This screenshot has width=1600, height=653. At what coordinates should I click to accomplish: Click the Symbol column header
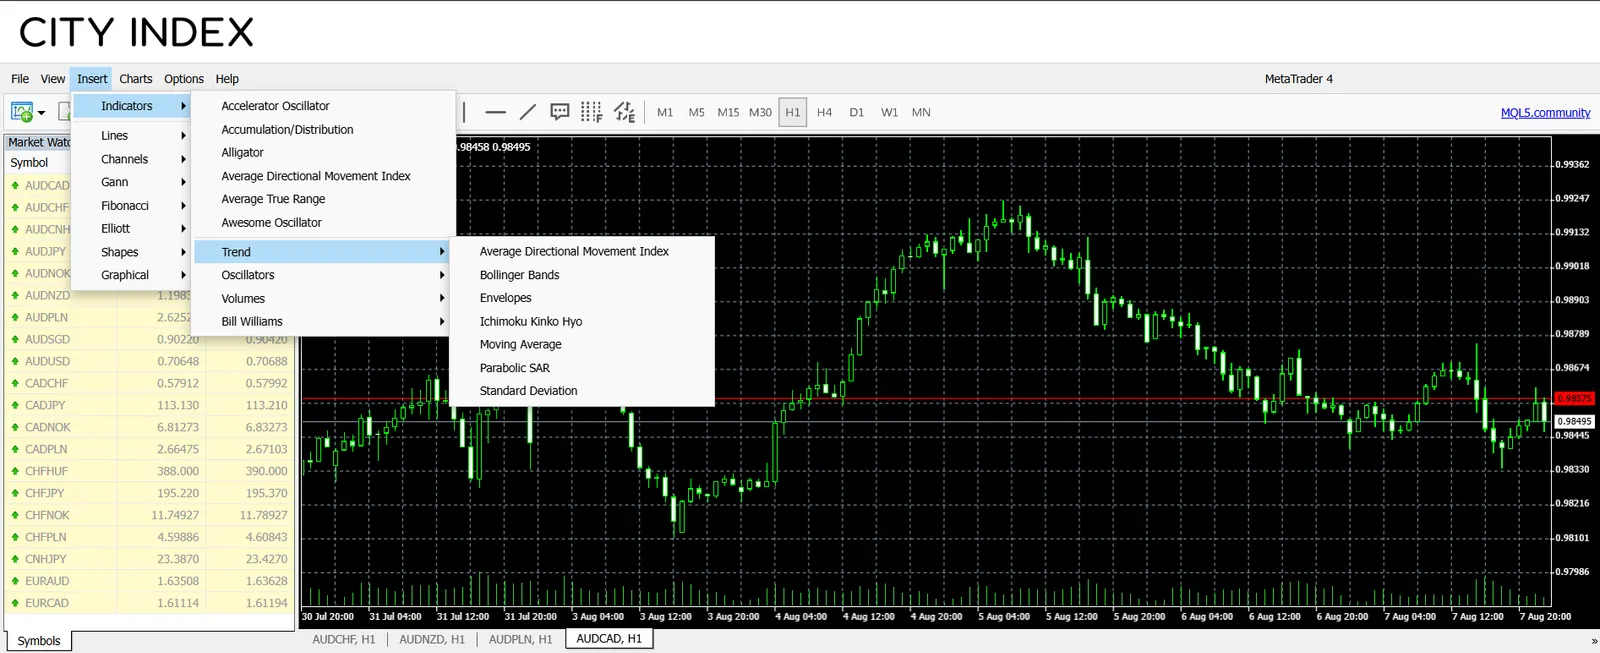pos(29,163)
